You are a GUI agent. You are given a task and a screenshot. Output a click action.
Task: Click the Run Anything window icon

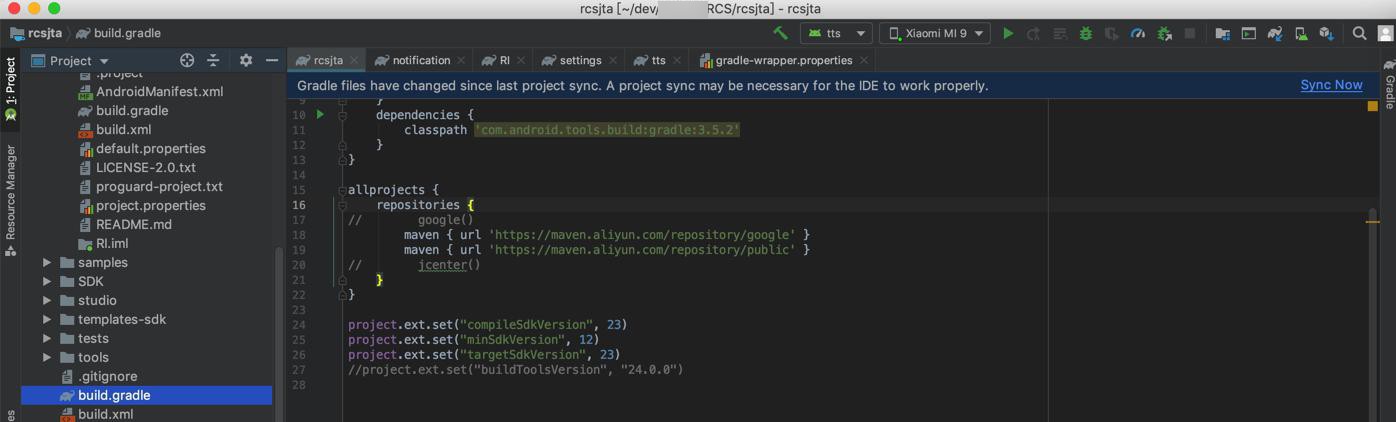(x=1249, y=33)
